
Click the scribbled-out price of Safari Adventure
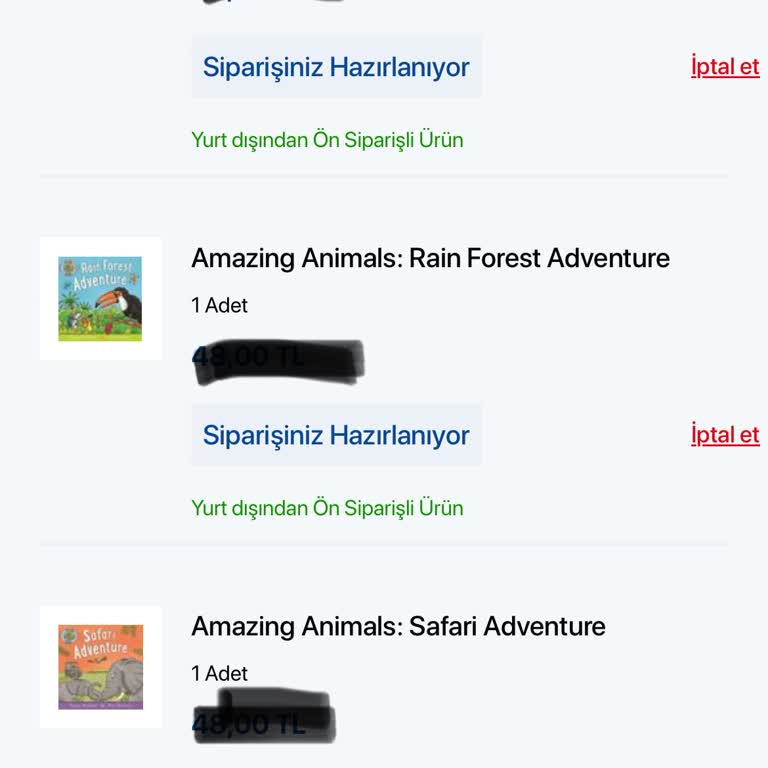coord(262,719)
